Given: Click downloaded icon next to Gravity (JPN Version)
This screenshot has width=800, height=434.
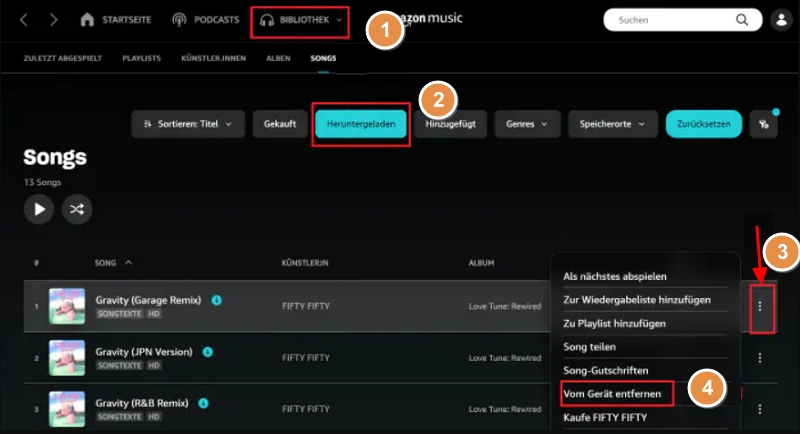Looking at the screenshot, I should point(208,352).
